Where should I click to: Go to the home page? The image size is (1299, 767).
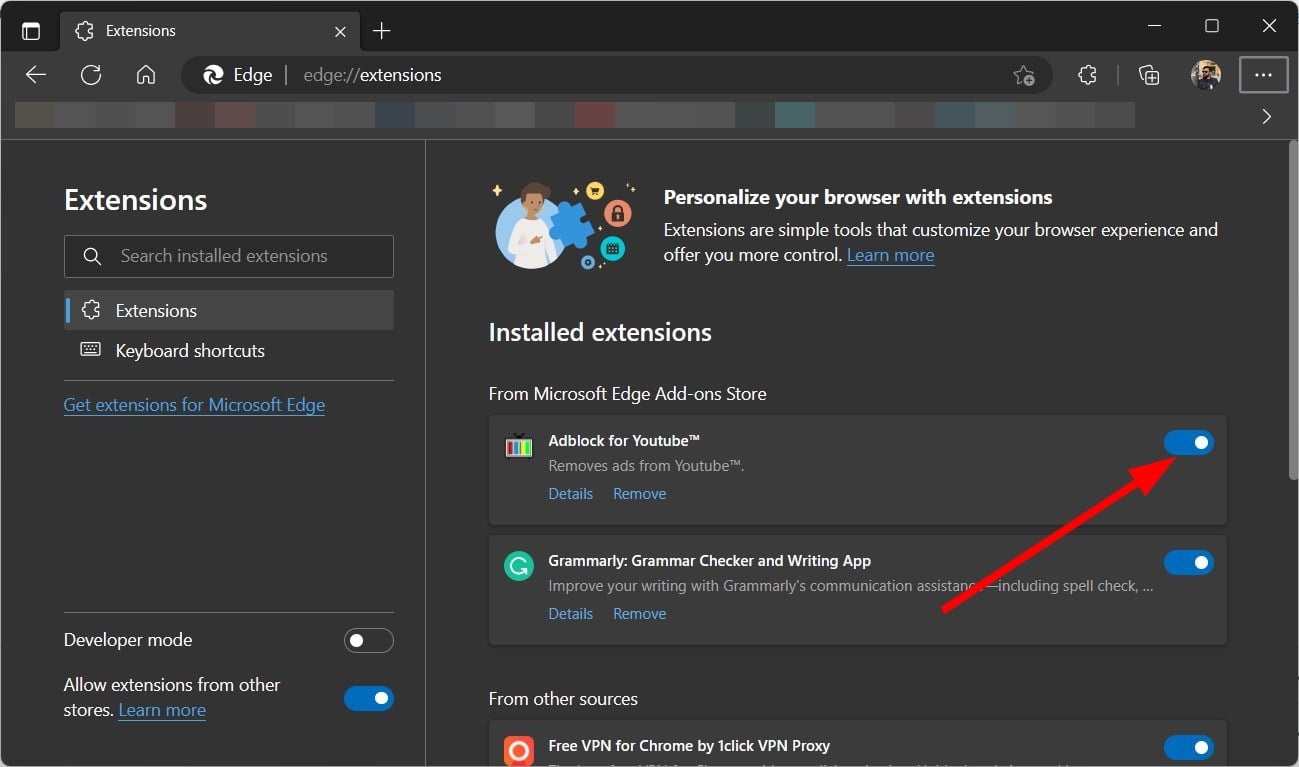(x=146, y=75)
